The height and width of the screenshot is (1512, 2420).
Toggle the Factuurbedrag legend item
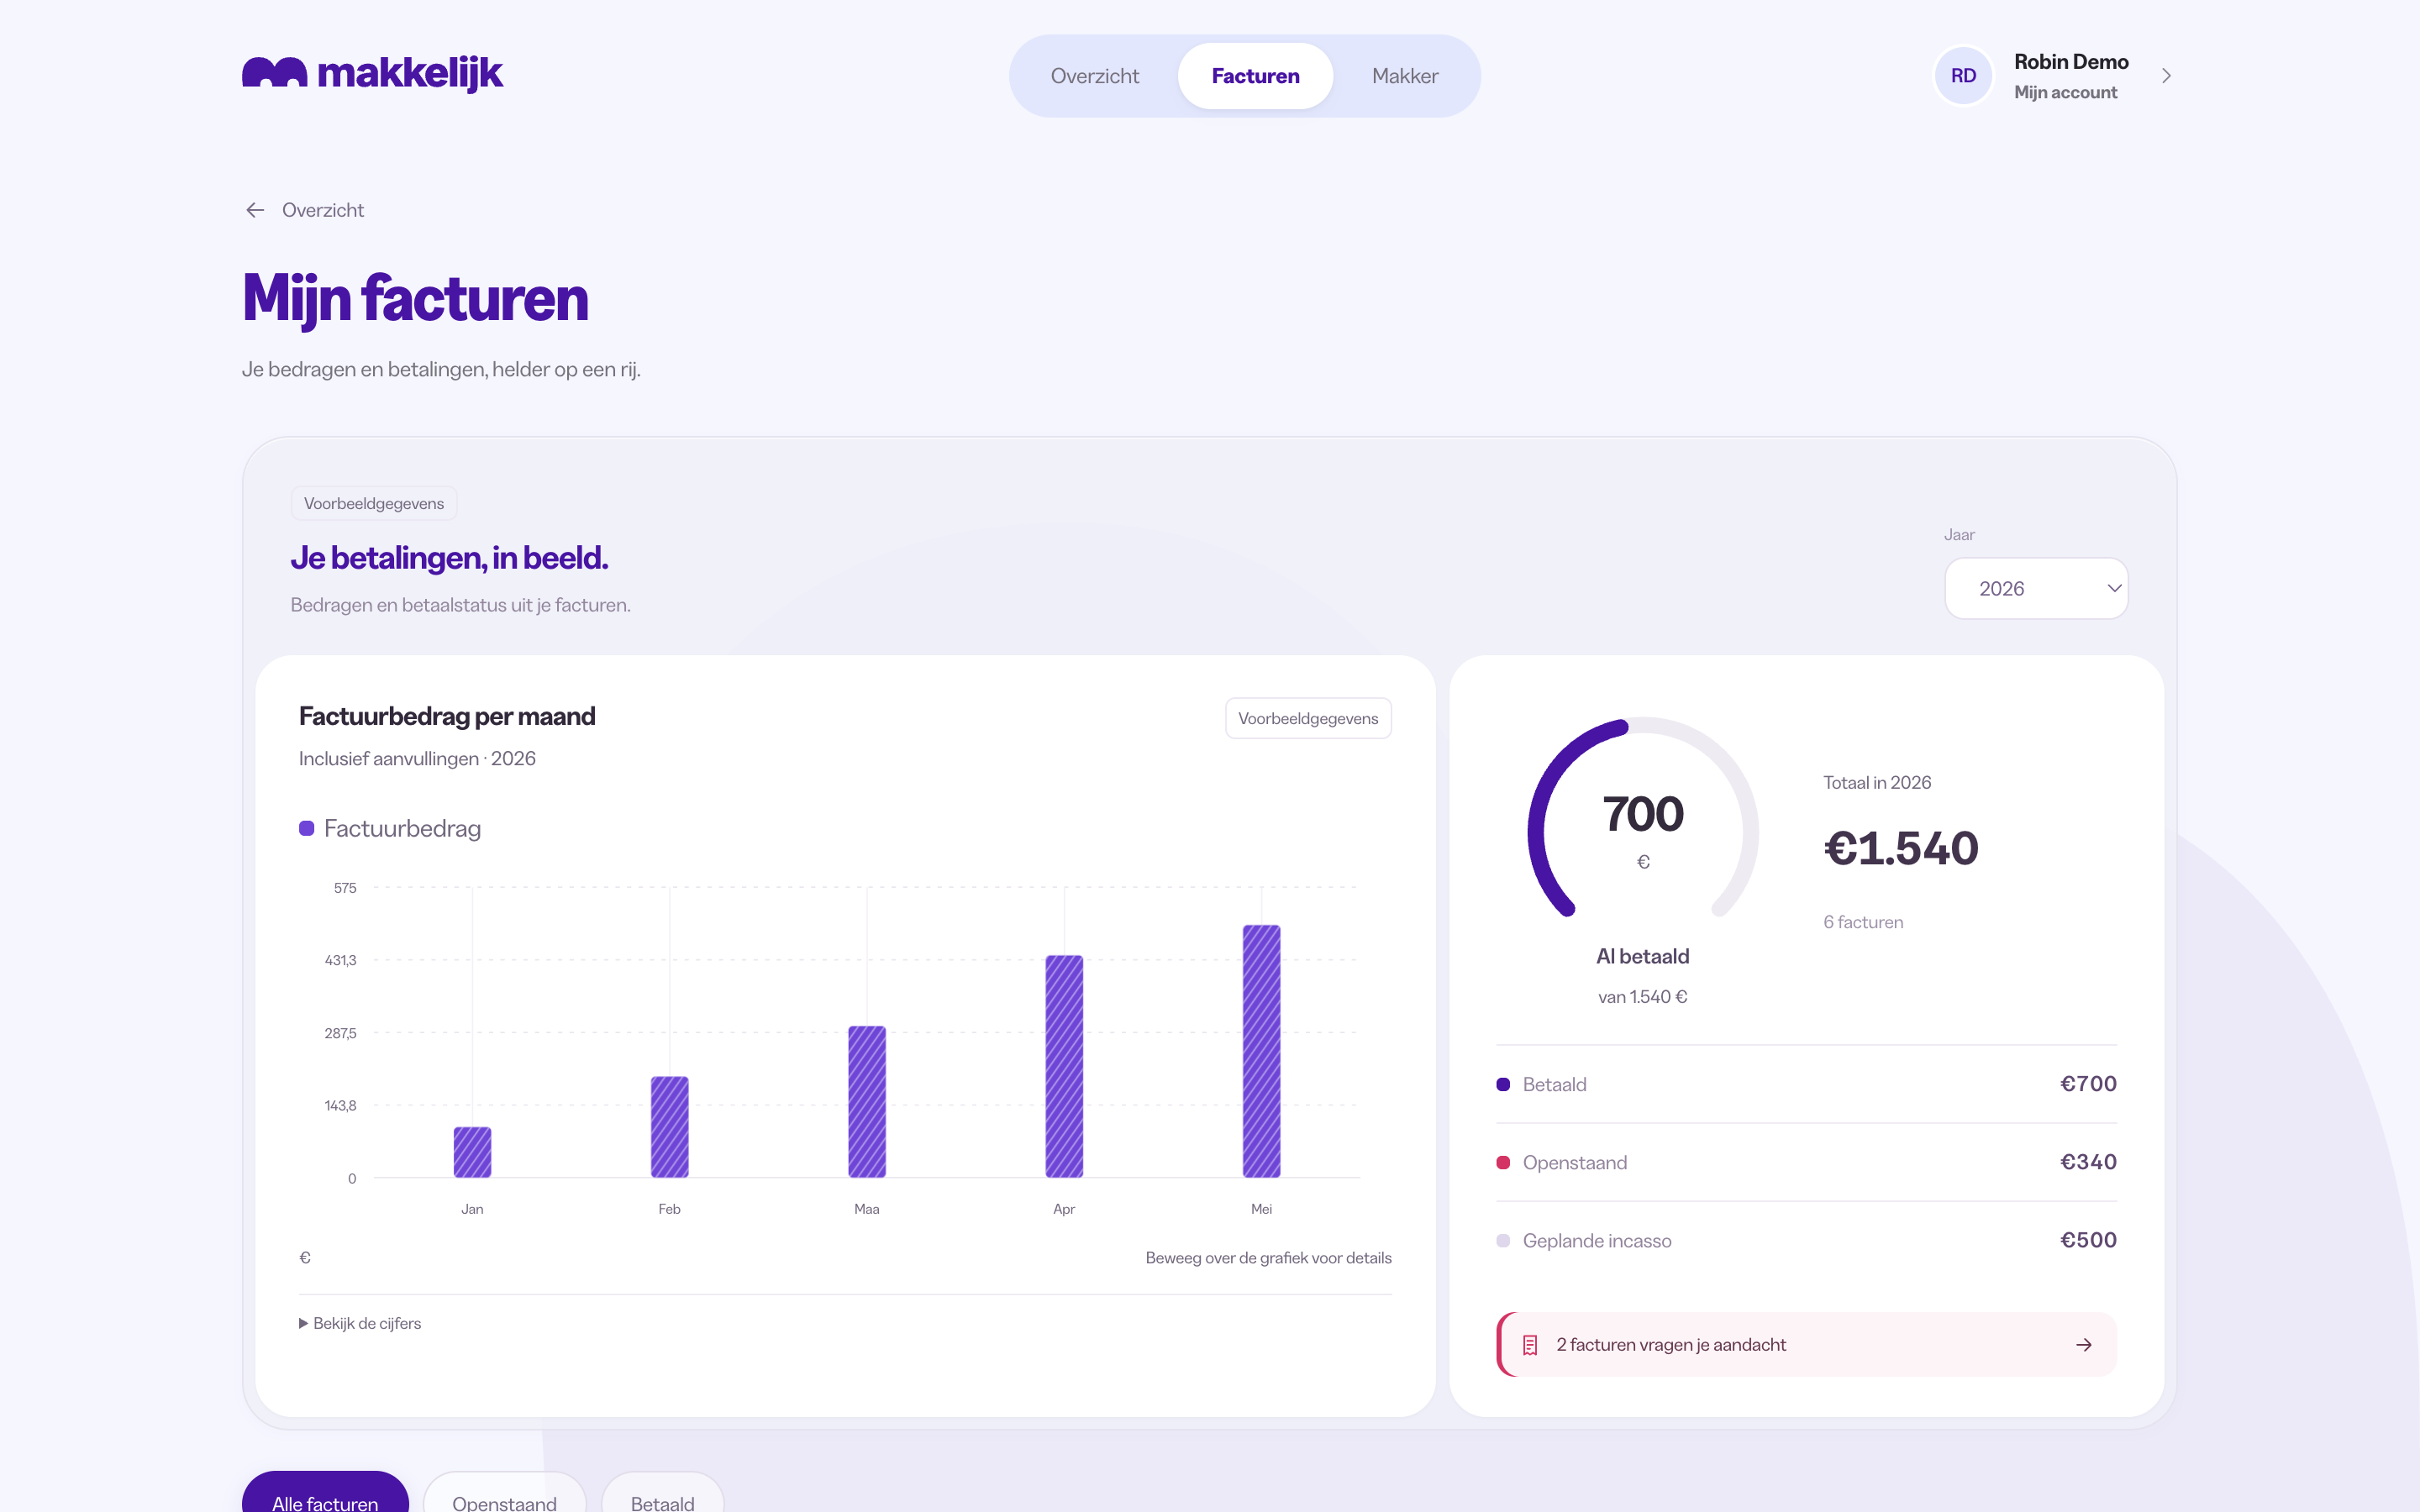[x=391, y=828]
